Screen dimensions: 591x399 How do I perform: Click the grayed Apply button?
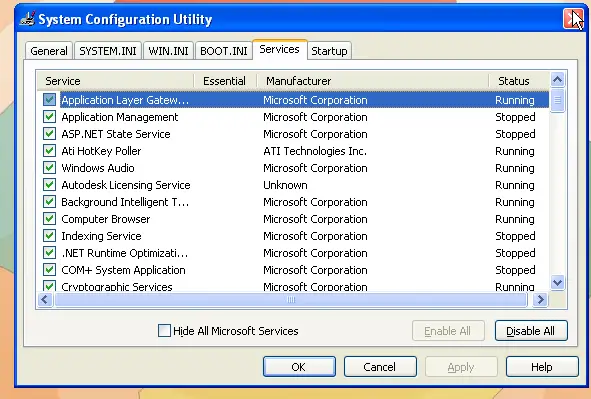[x=461, y=367]
